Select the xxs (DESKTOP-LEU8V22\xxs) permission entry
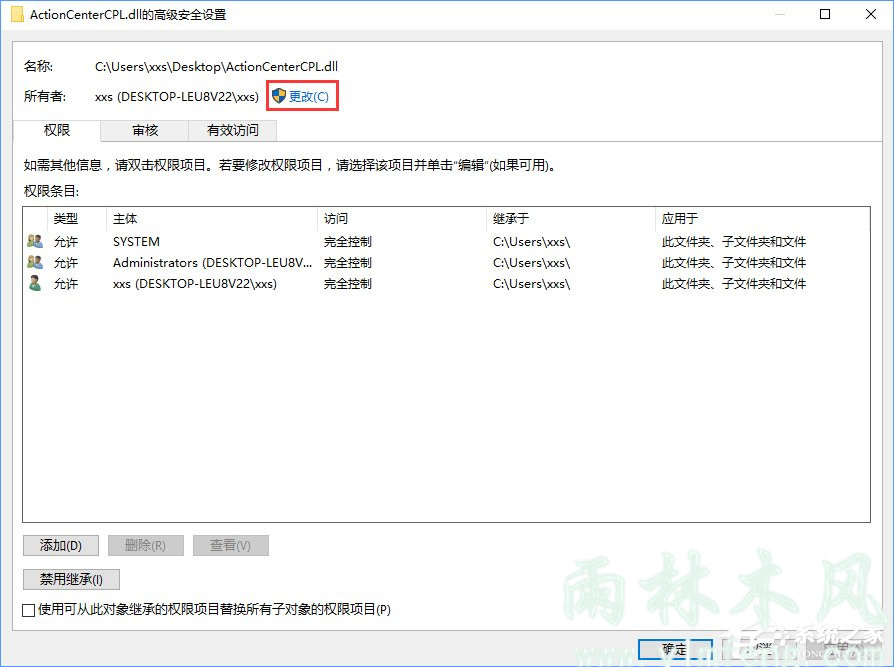The height and width of the screenshot is (667, 894). [x=194, y=284]
